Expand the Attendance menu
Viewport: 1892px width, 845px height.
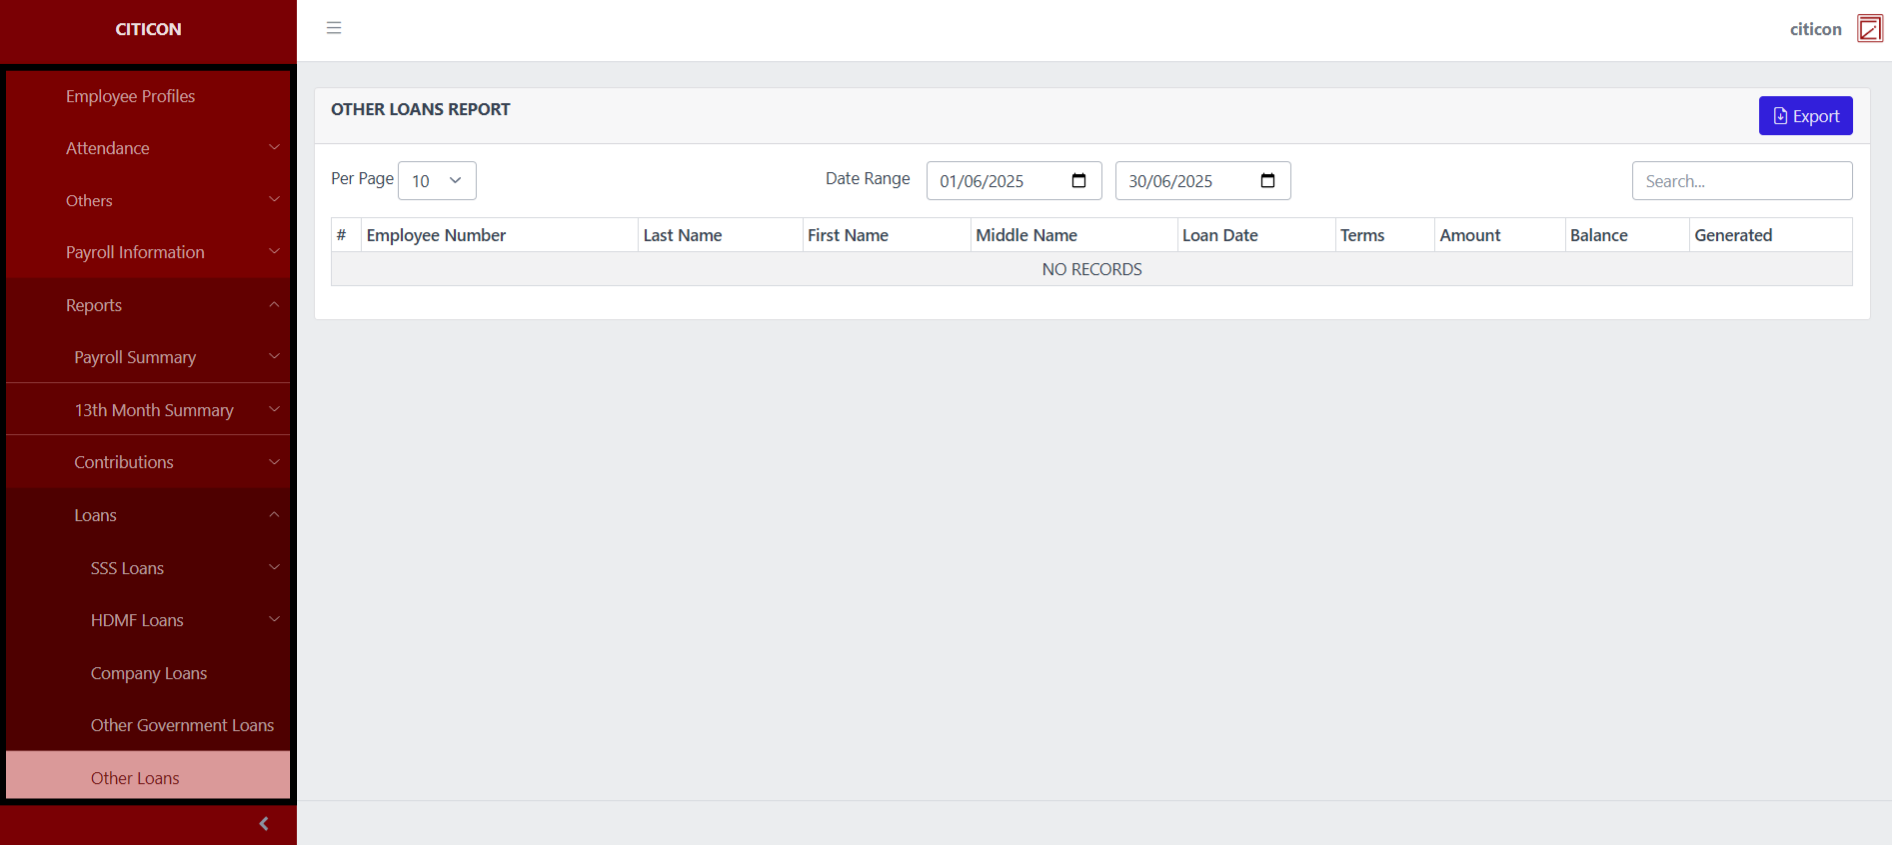click(x=148, y=148)
